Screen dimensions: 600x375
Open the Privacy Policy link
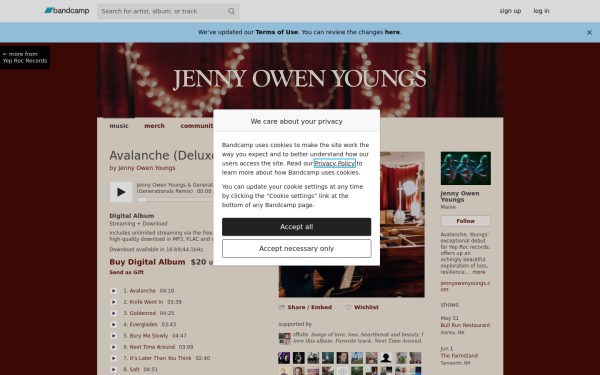click(334, 163)
